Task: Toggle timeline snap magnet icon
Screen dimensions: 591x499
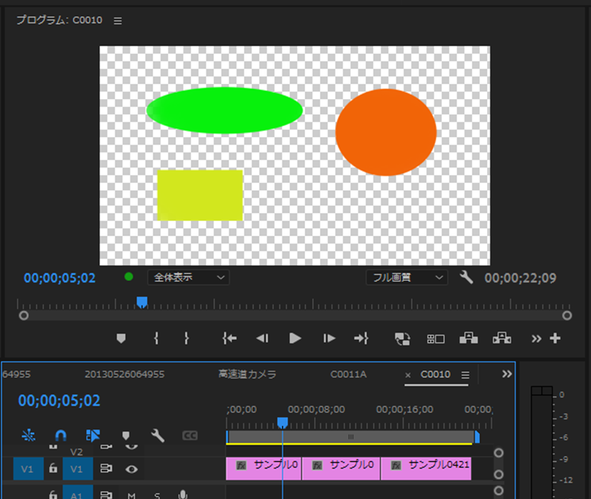Action: 61,436
